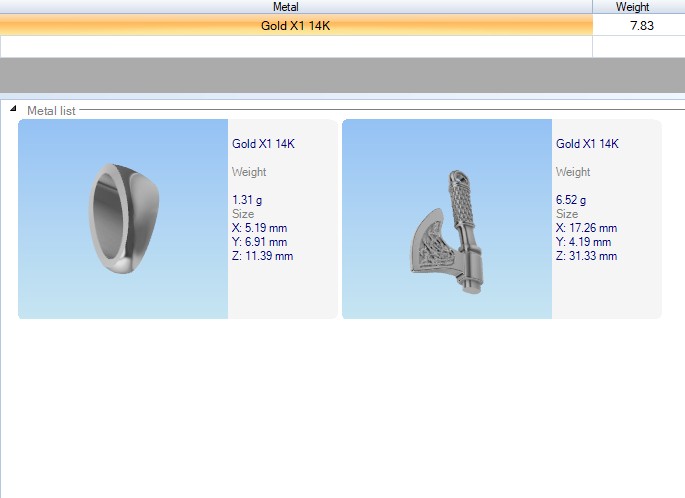
Task: Click the ring's Y: 6.91 mm dimension
Action: pyautogui.click(x=259, y=242)
